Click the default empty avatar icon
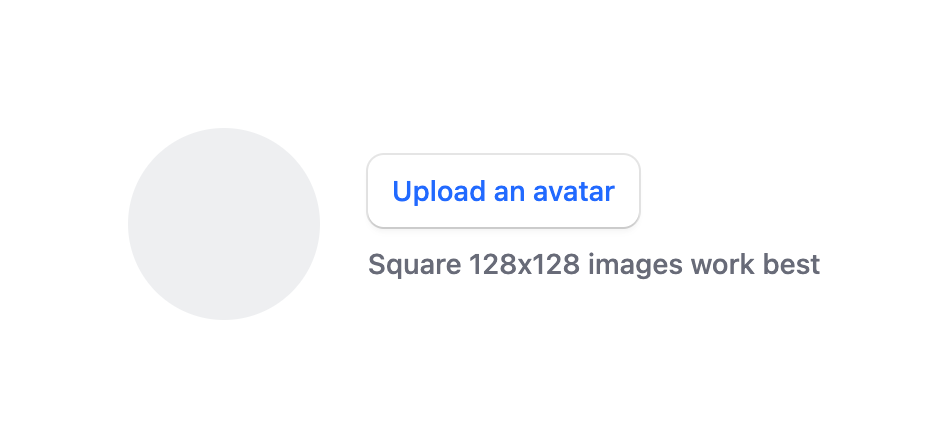 click(x=224, y=224)
